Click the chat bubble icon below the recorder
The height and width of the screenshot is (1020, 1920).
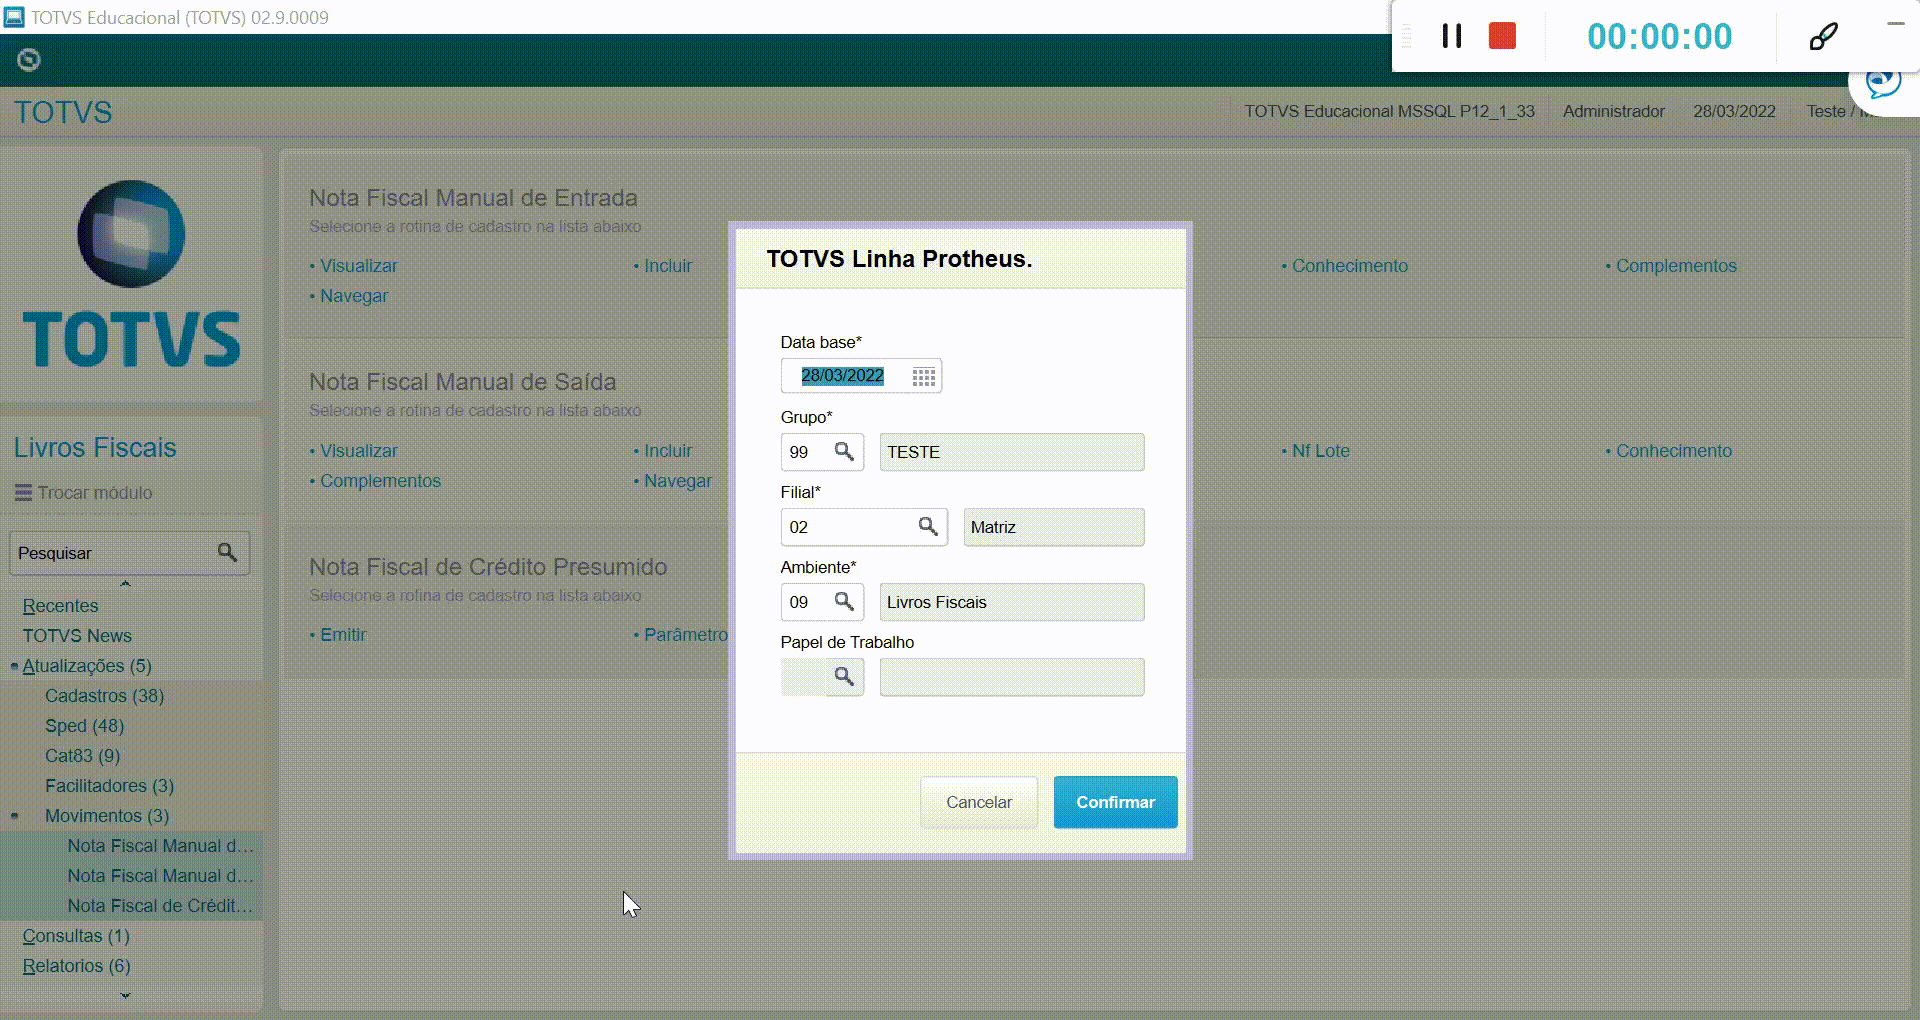[x=1884, y=83]
